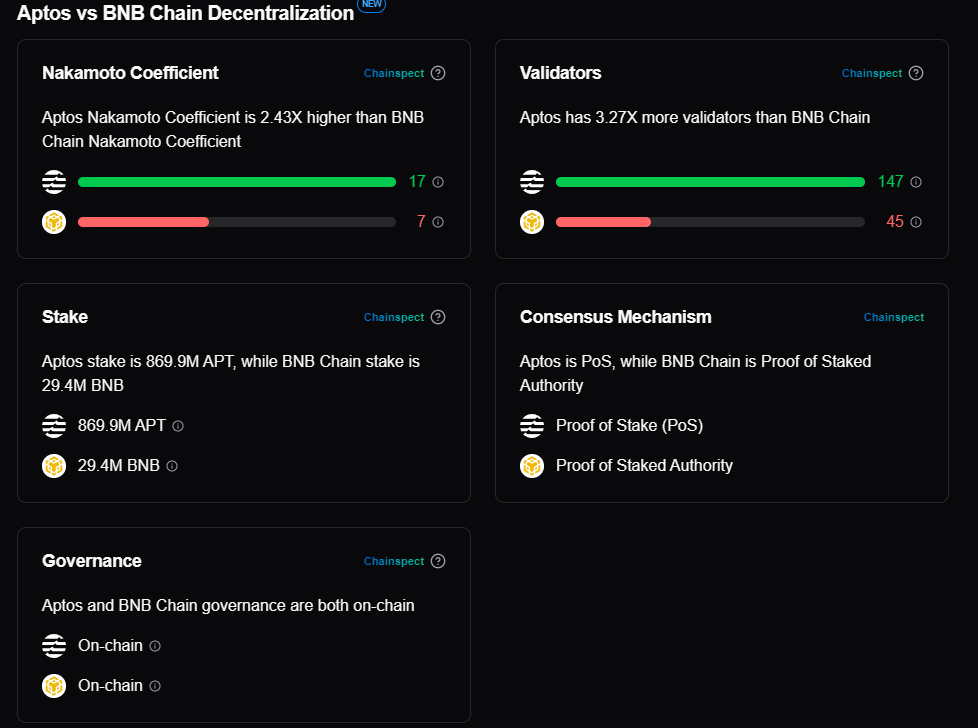Click Aptos logo beside Proof of Stake (PoS)

(x=531, y=425)
